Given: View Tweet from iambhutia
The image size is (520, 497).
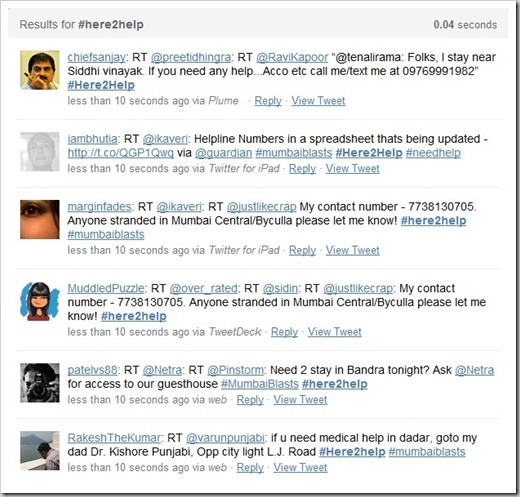Looking at the screenshot, I should click(x=352, y=169).
